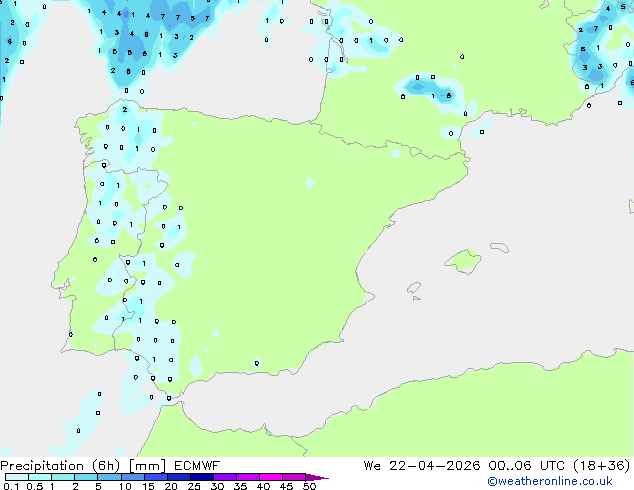
Task: Select the 5–10 mm light blue legend swatch
Action: (109, 477)
